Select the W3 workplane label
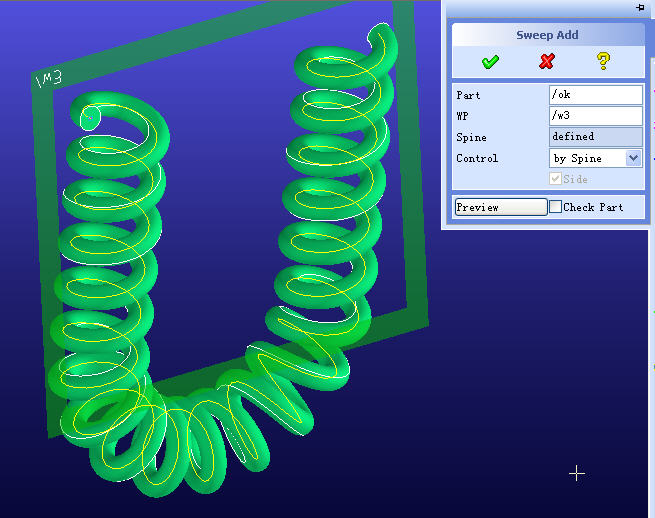The height and width of the screenshot is (518, 655). pyautogui.click(x=49, y=79)
